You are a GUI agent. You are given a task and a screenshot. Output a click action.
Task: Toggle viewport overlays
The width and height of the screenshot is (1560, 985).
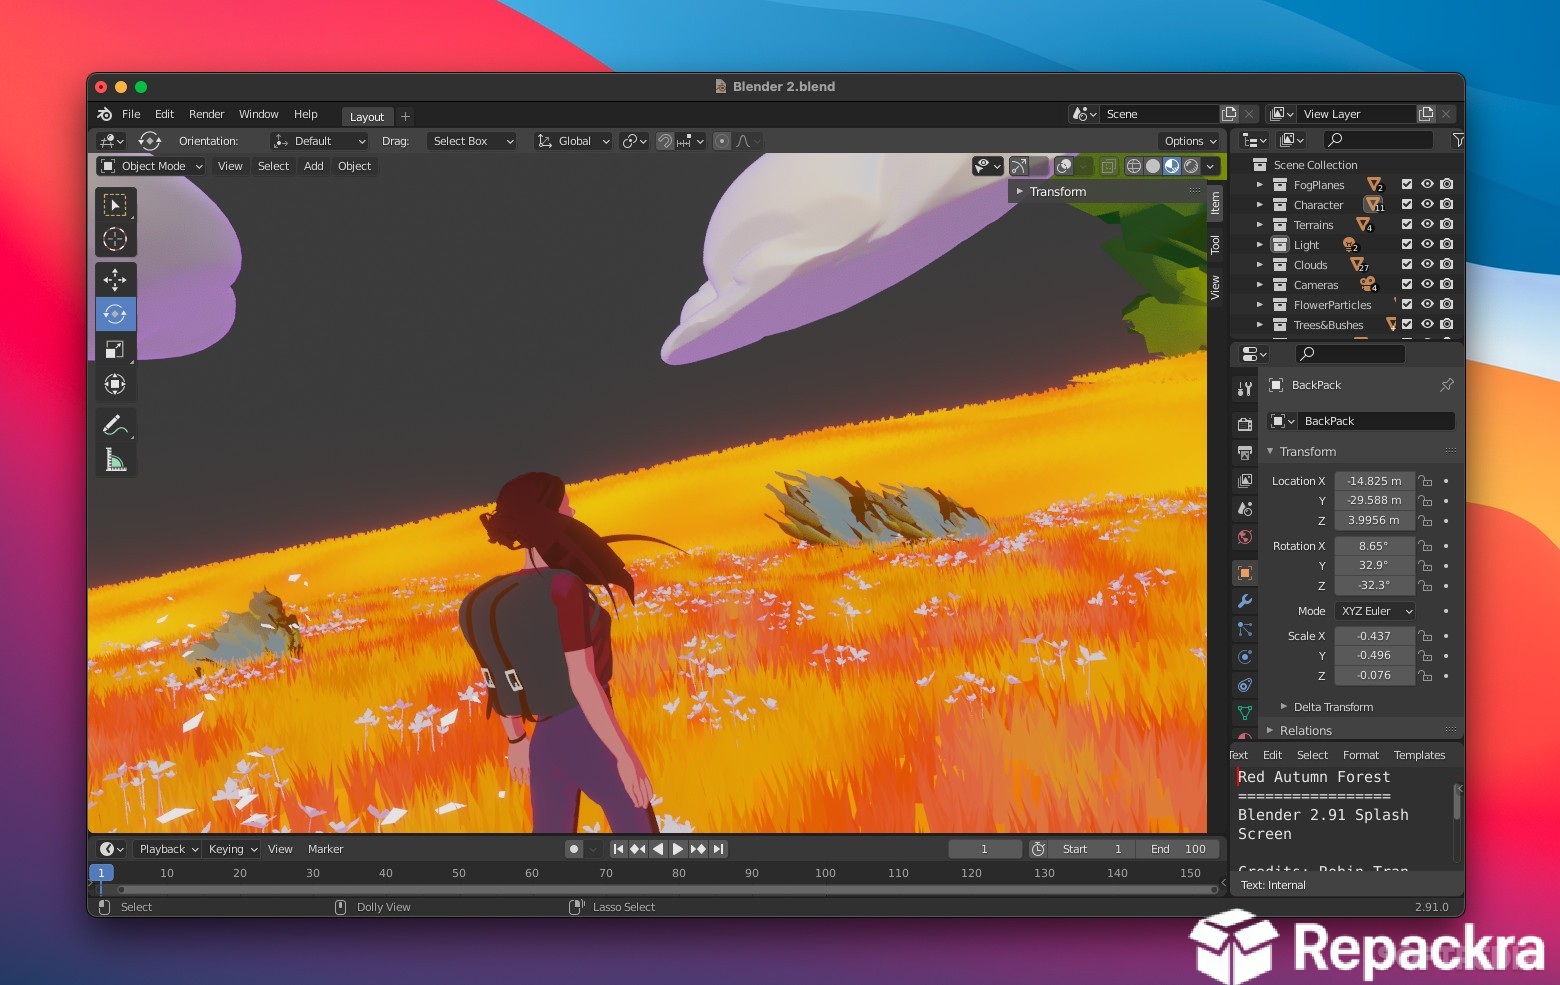click(x=1064, y=166)
